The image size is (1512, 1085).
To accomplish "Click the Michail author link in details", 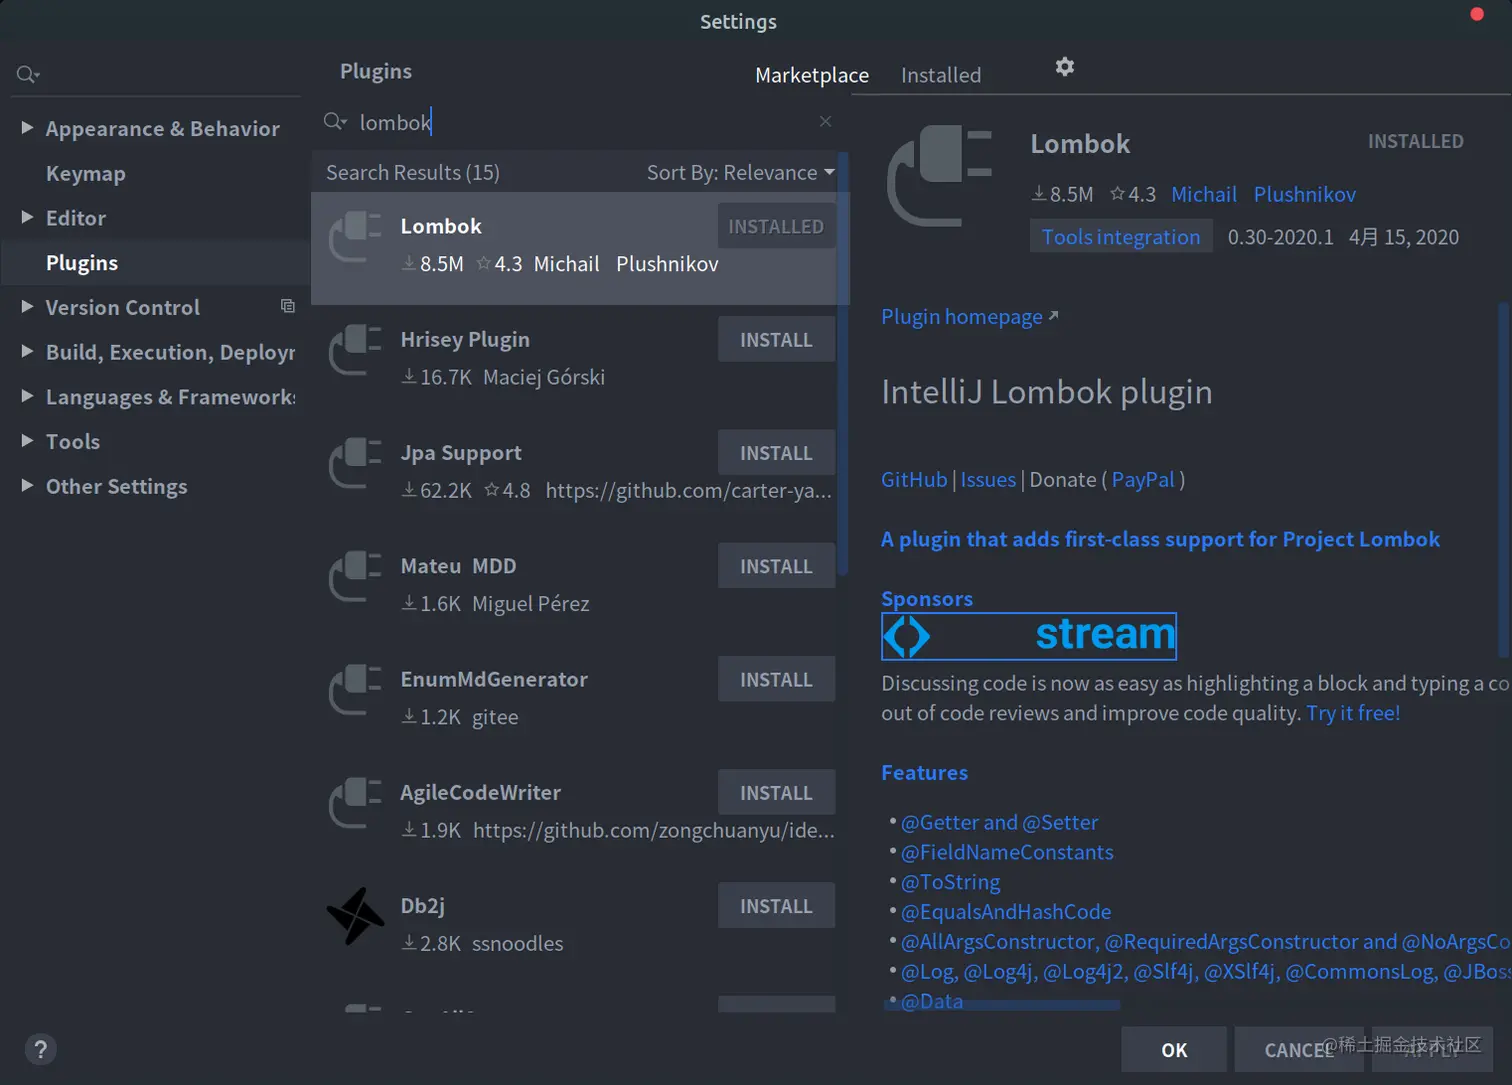I will point(1204,194).
